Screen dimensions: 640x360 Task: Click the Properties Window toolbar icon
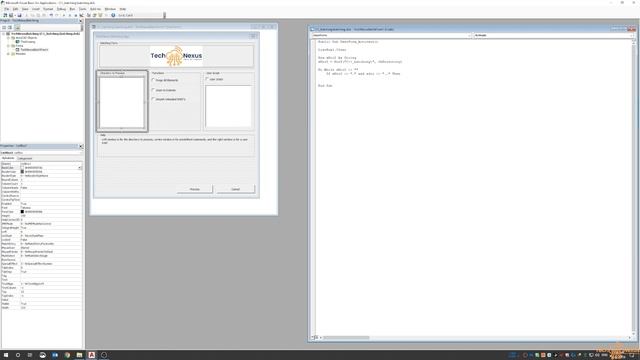[94, 15]
